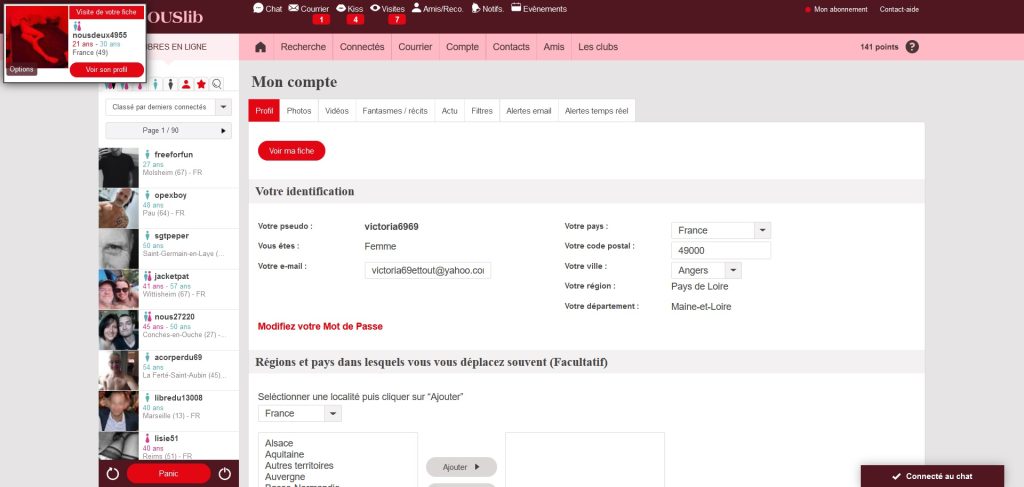1024x487 pixels.
Task: Toggle the magnifier search filter in sidebar
Action: coord(217,84)
